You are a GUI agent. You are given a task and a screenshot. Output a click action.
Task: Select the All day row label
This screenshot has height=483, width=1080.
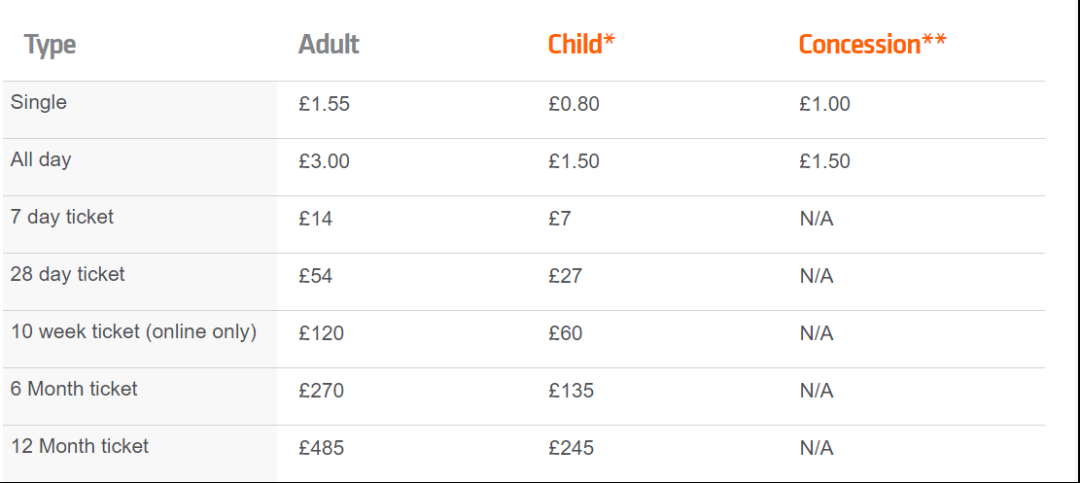(41, 160)
